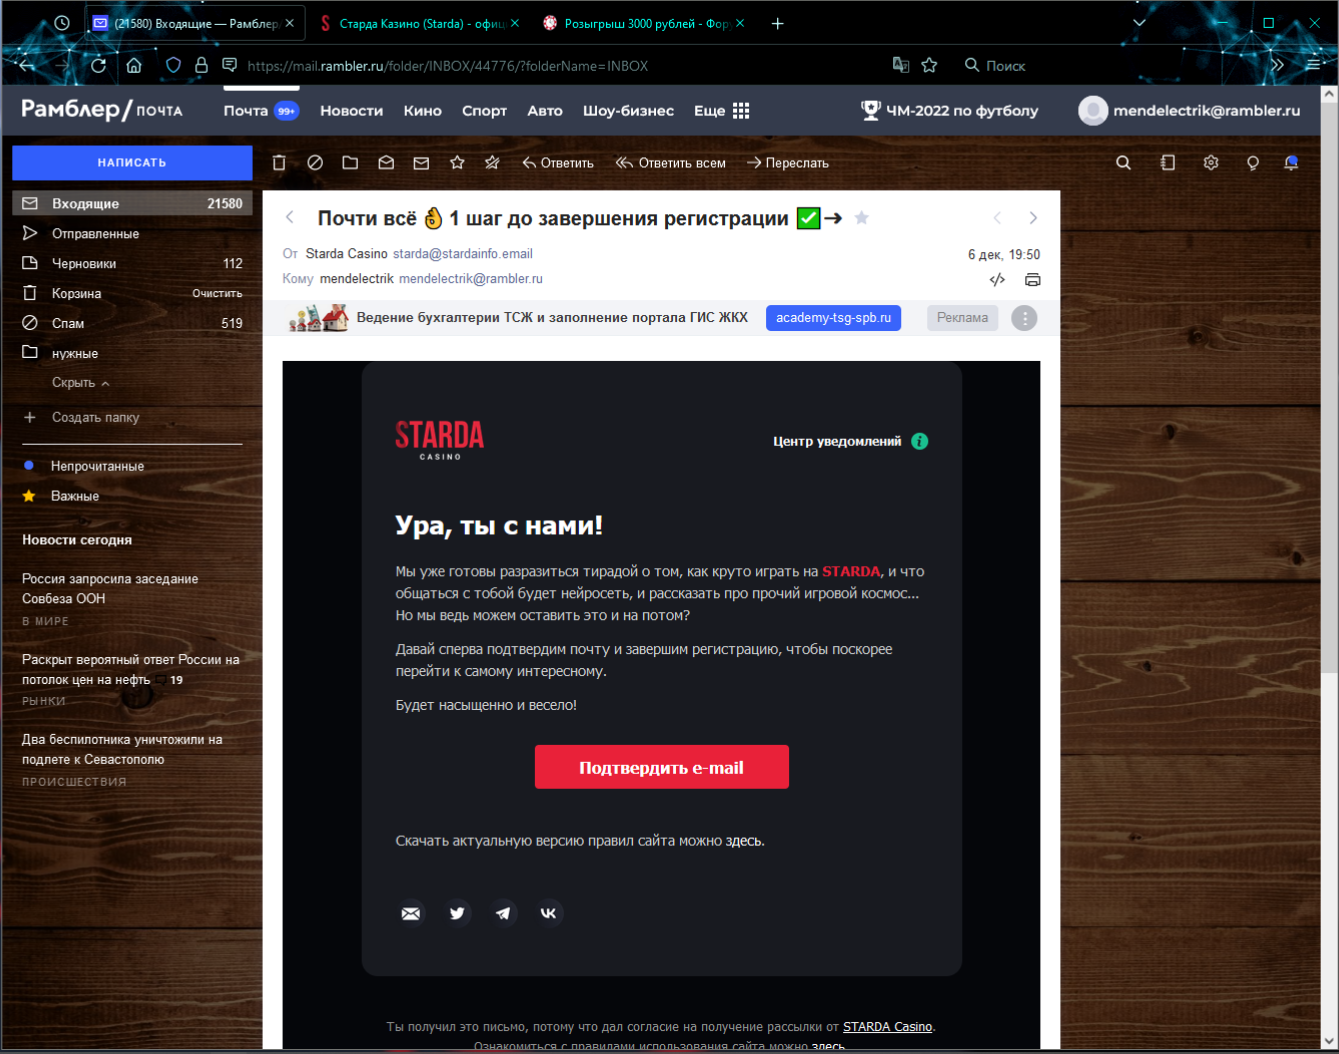This screenshot has width=1339, height=1054.
Task: Go to next message arrow
Action: point(1033,218)
